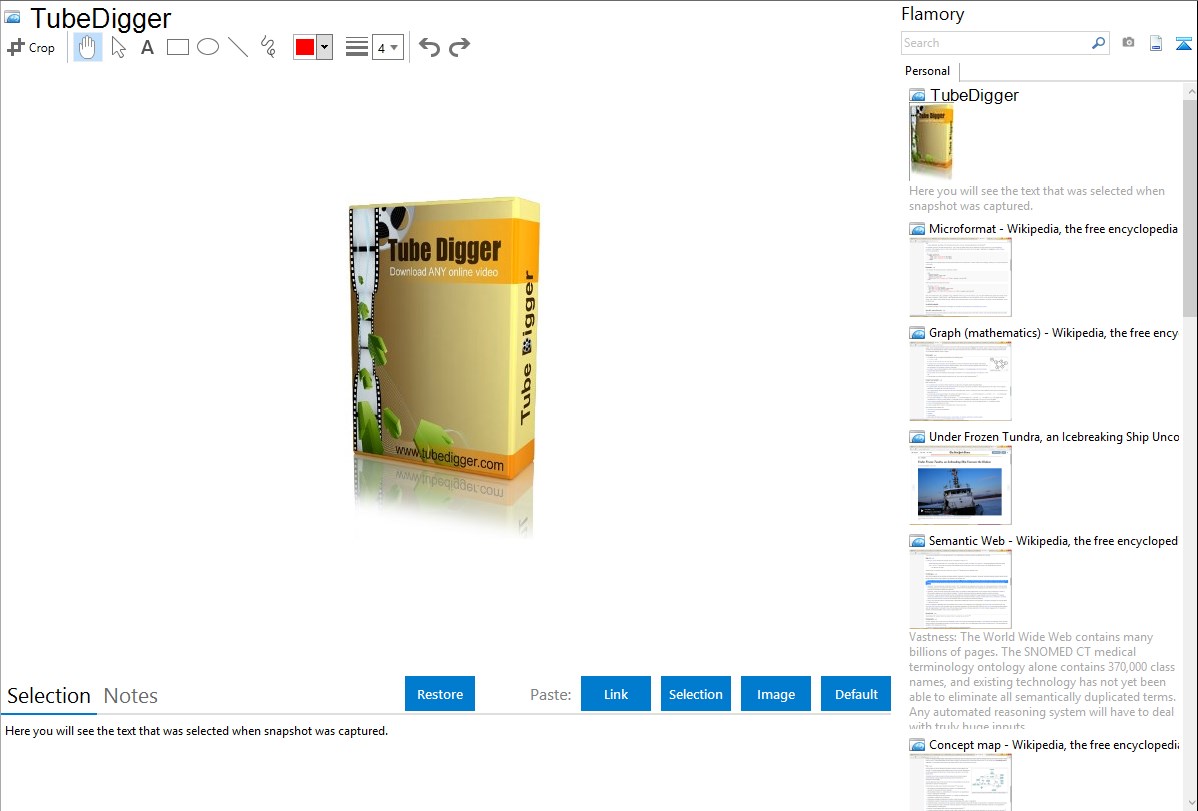Click the Default paste button
The image size is (1198, 811).
click(x=856, y=694)
